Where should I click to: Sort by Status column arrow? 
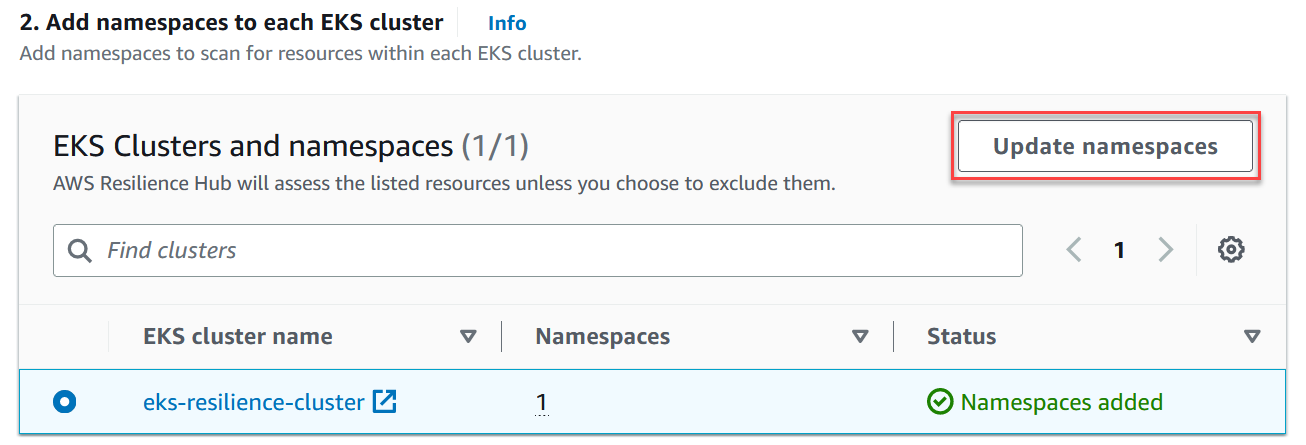pos(1252,337)
